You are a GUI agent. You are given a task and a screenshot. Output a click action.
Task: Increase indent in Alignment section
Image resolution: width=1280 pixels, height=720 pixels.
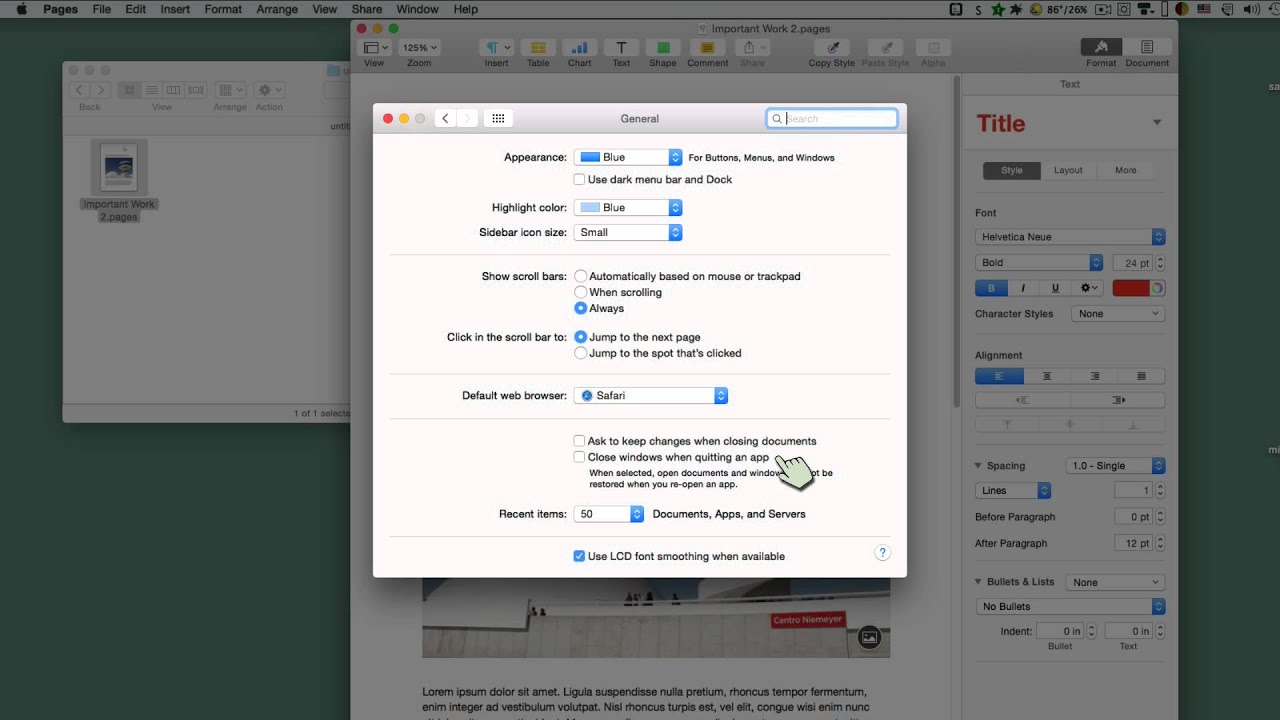(x=1118, y=400)
